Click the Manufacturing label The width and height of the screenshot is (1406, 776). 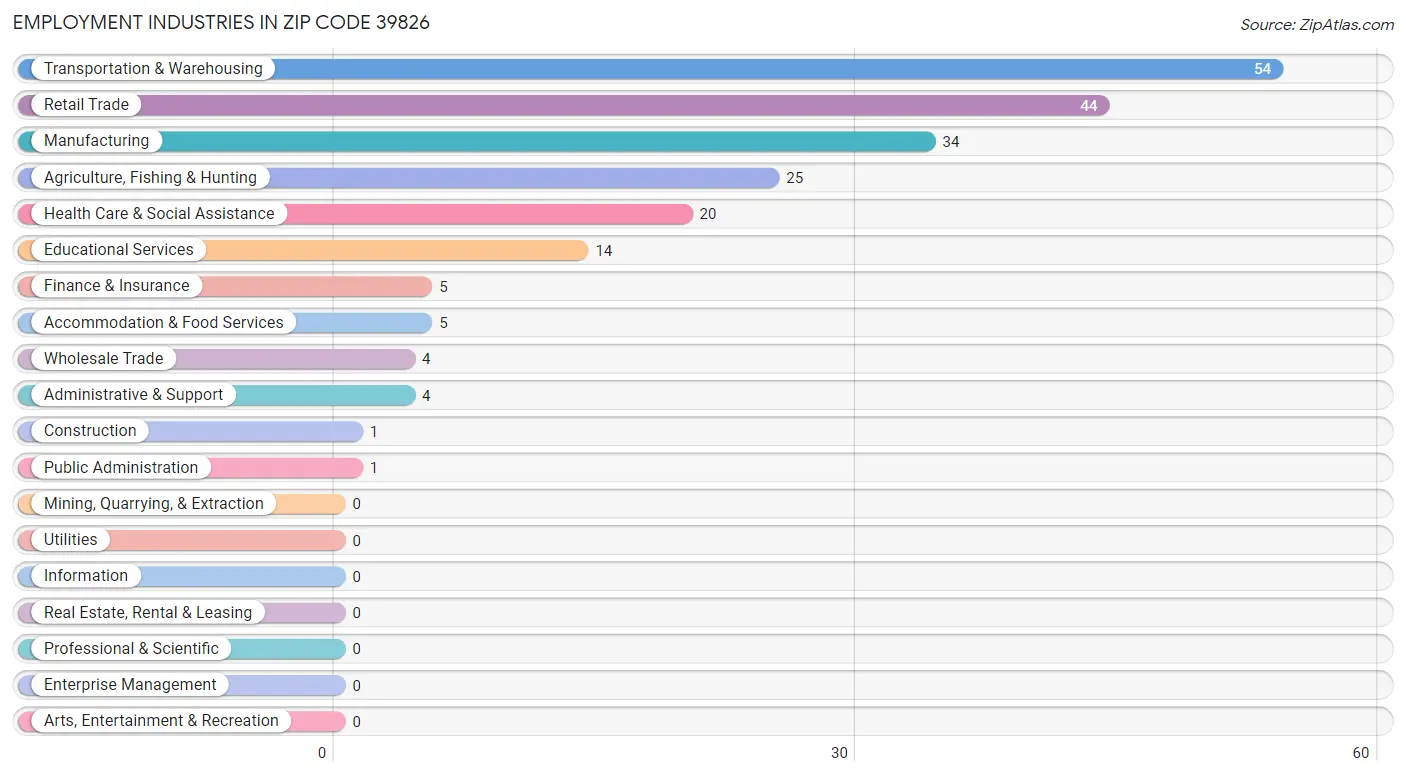96,141
